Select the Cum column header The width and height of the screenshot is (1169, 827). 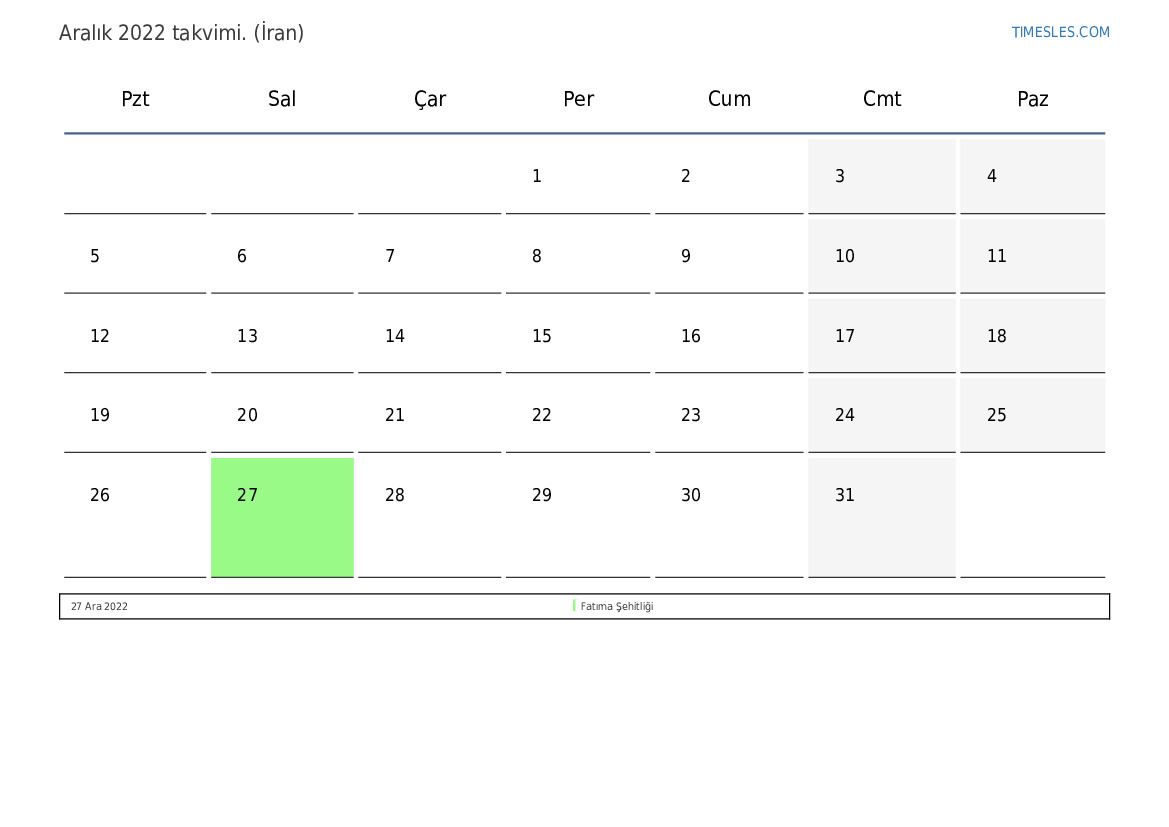click(x=729, y=99)
